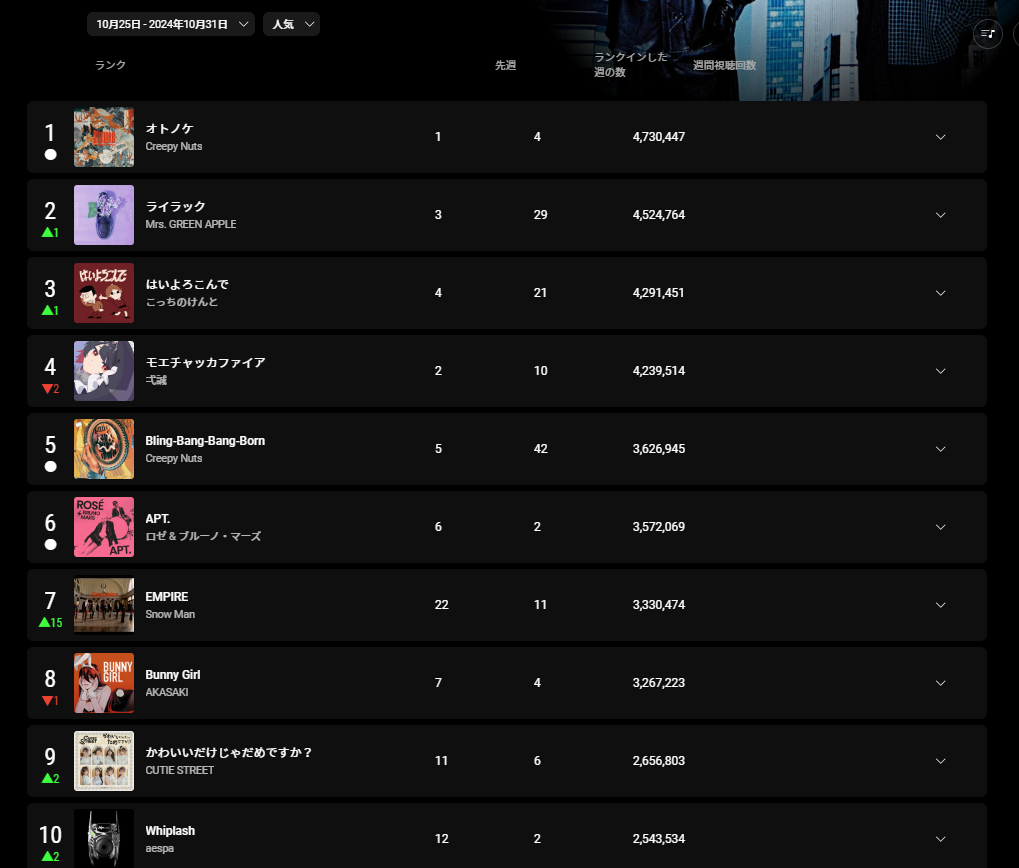Image resolution: width=1019 pixels, height=868 pixels.
Task: Click the ランク column header
Action: click(110, 65)
